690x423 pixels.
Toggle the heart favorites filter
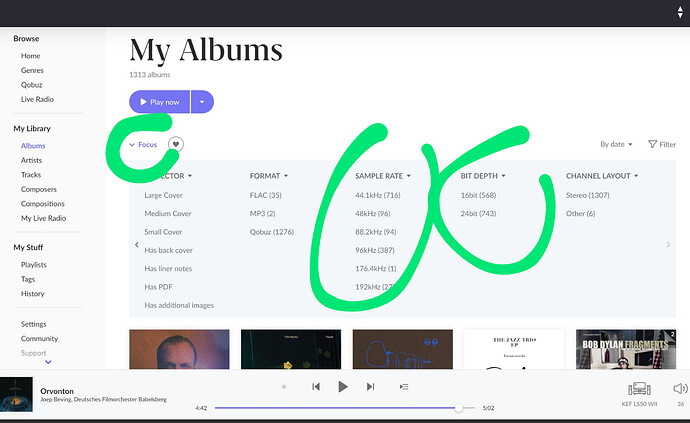tap(176, 144)
